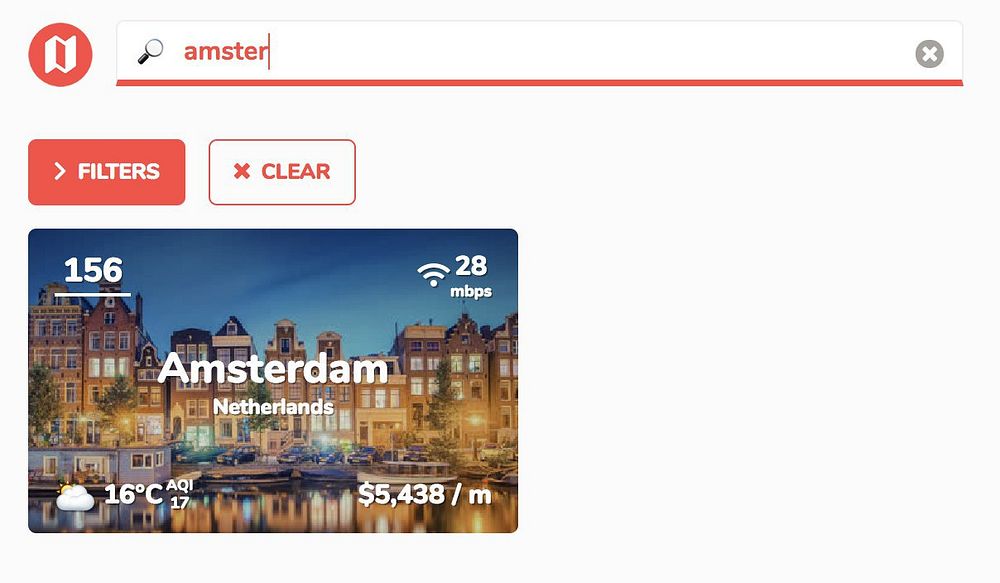This screenshot has width=1000, height=583.
Task: Open the Amsterdam city card
Action: click(x=273, y=381)
